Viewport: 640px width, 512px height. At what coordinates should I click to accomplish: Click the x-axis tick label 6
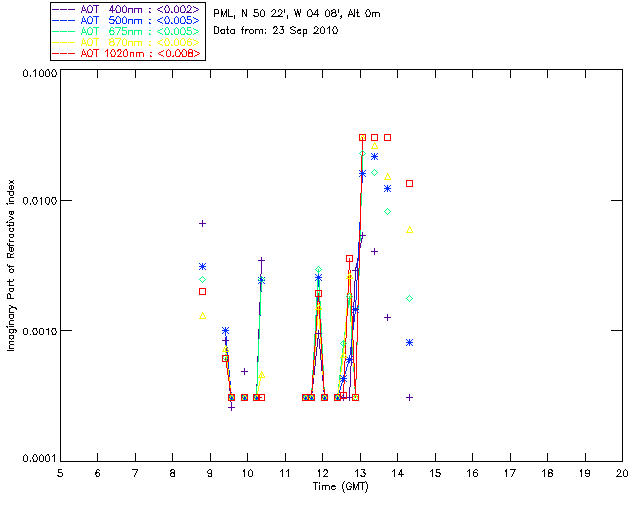pos(98,473)
